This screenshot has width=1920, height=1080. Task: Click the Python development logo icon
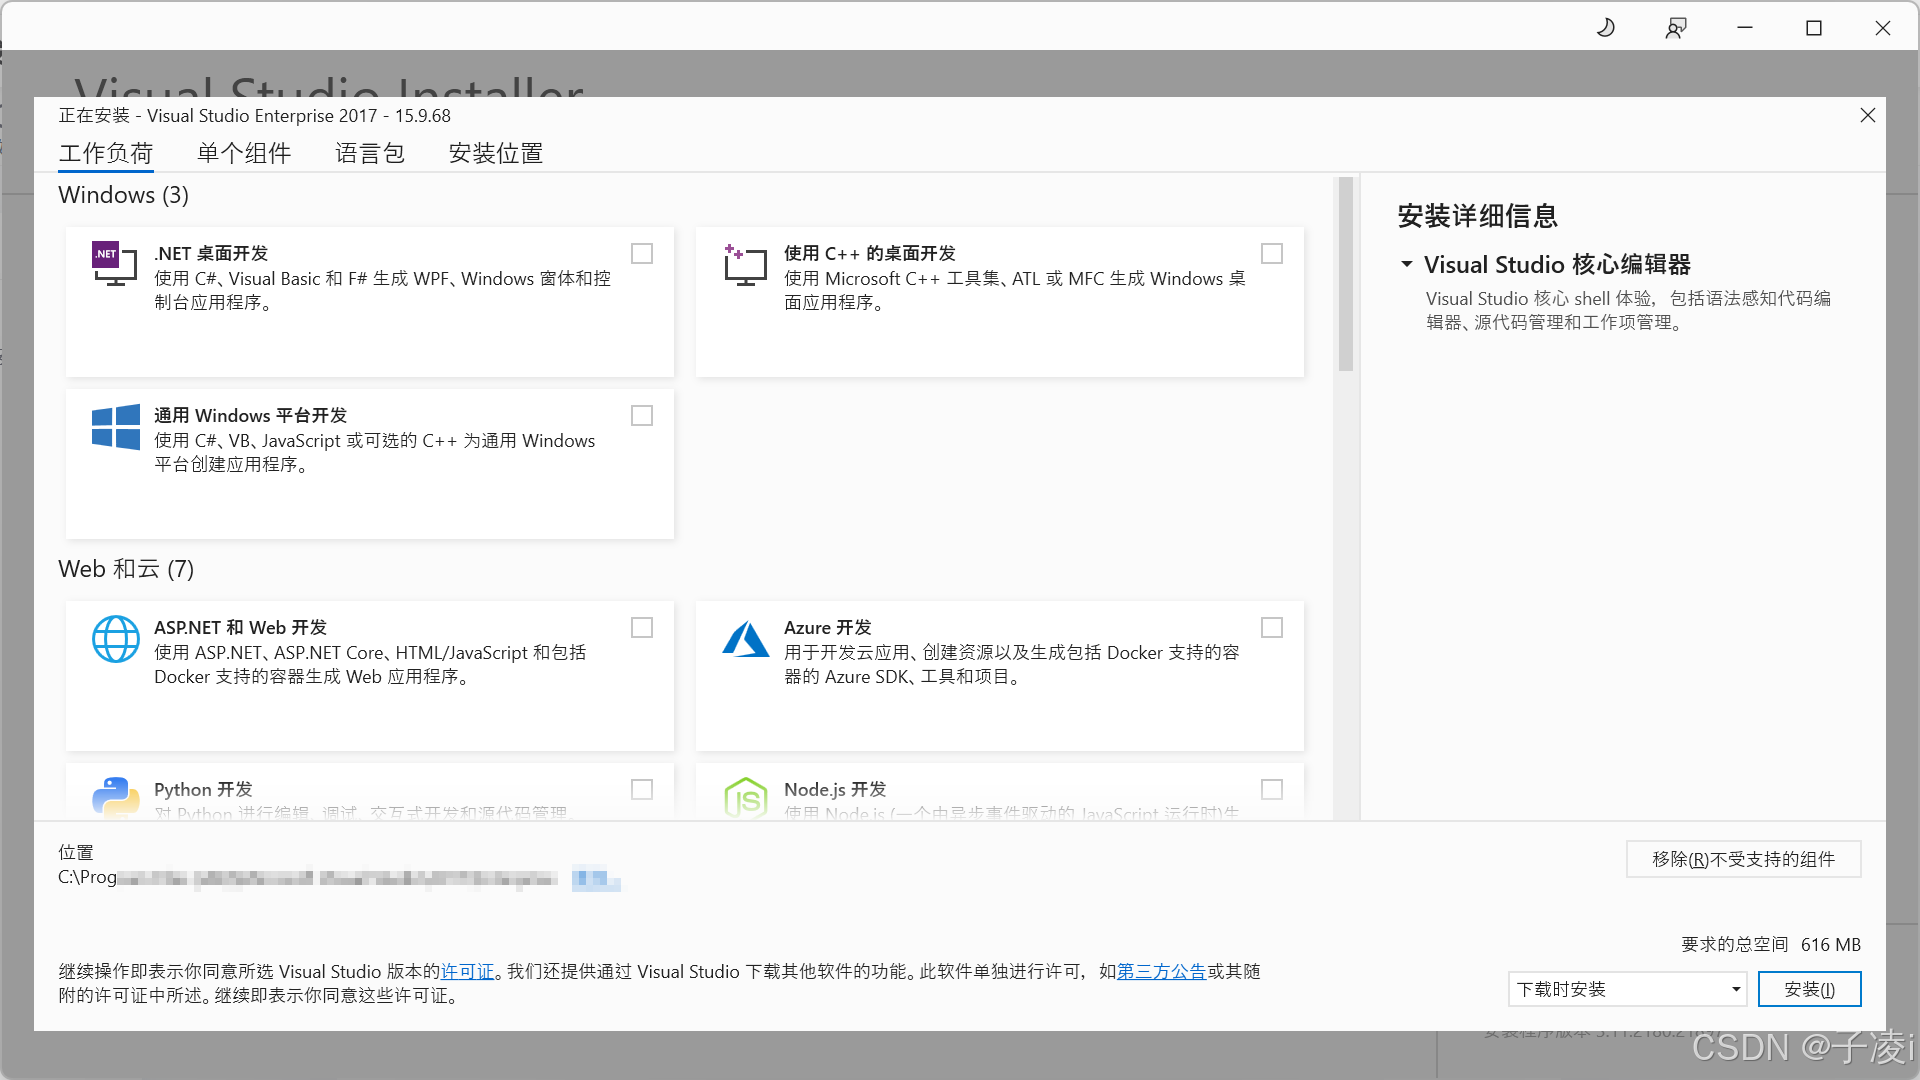tap(116, 797)
